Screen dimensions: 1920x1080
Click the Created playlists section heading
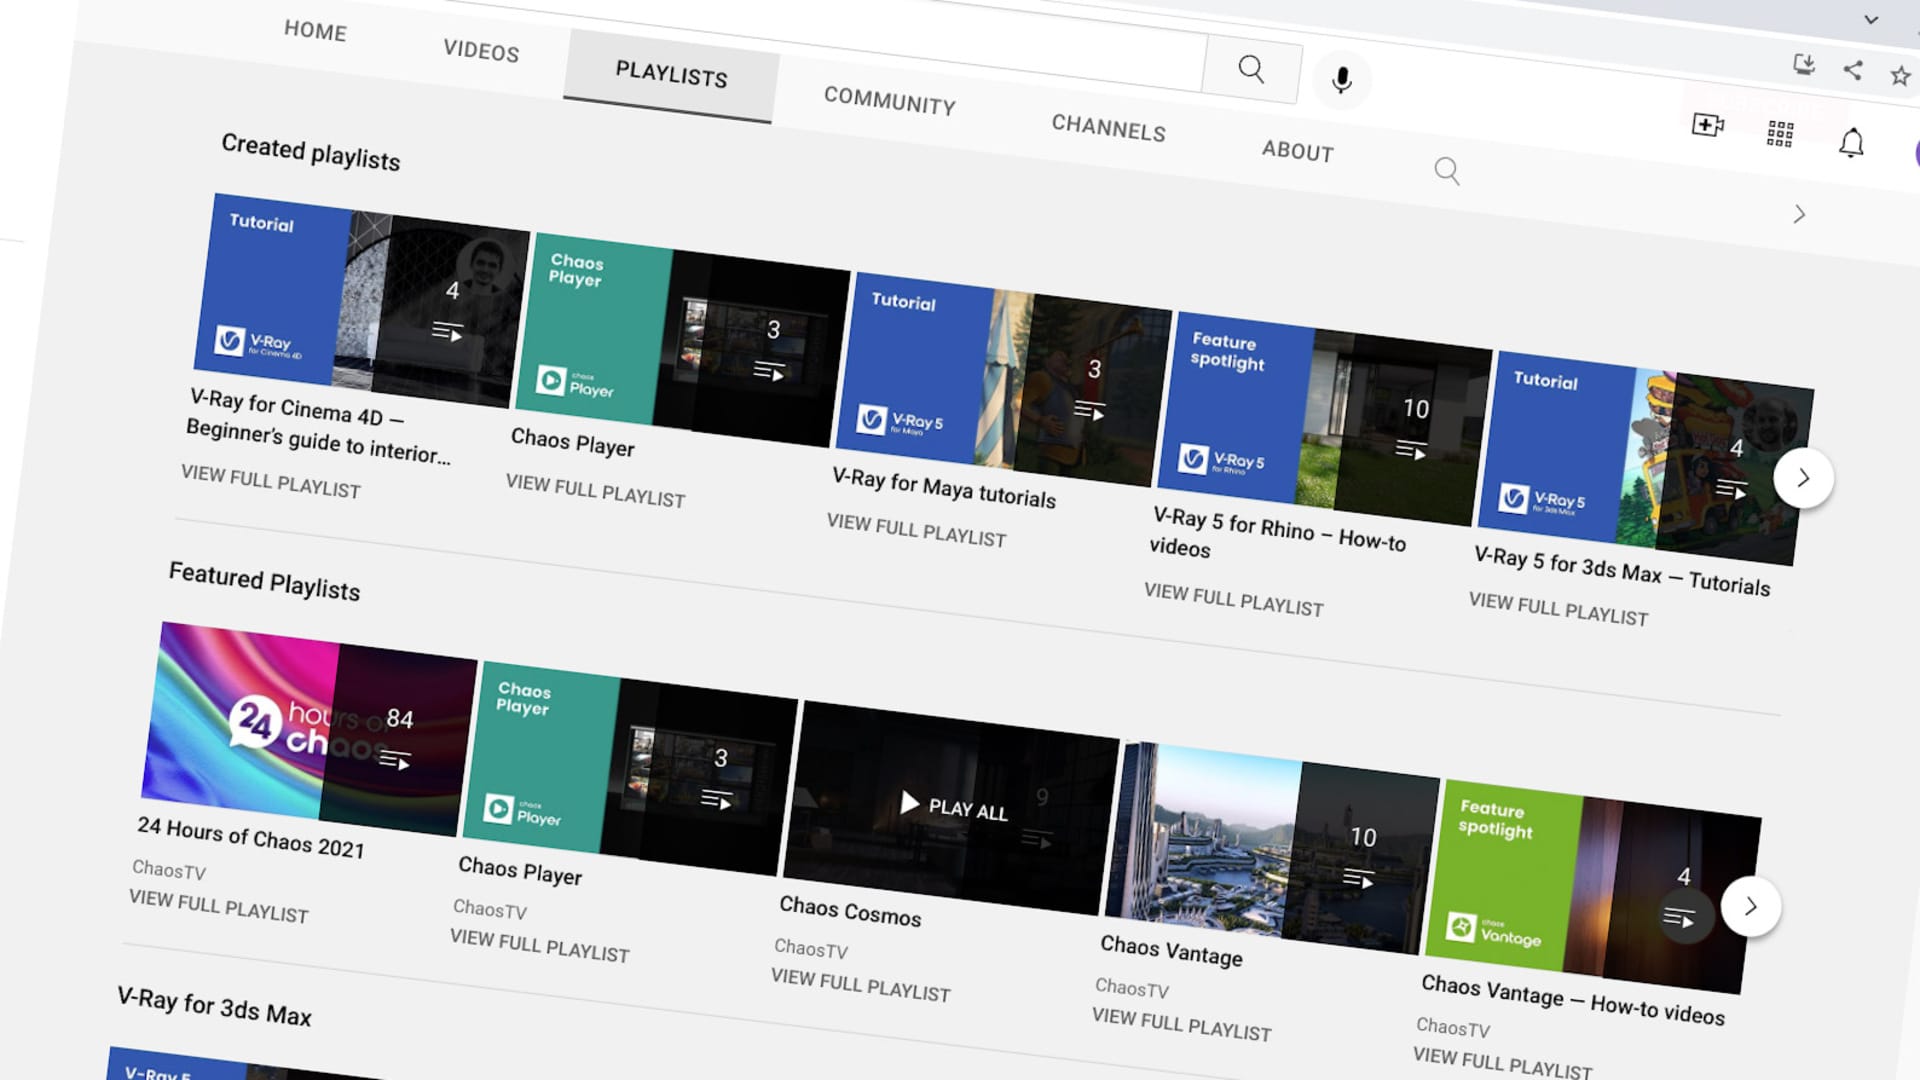310,152
